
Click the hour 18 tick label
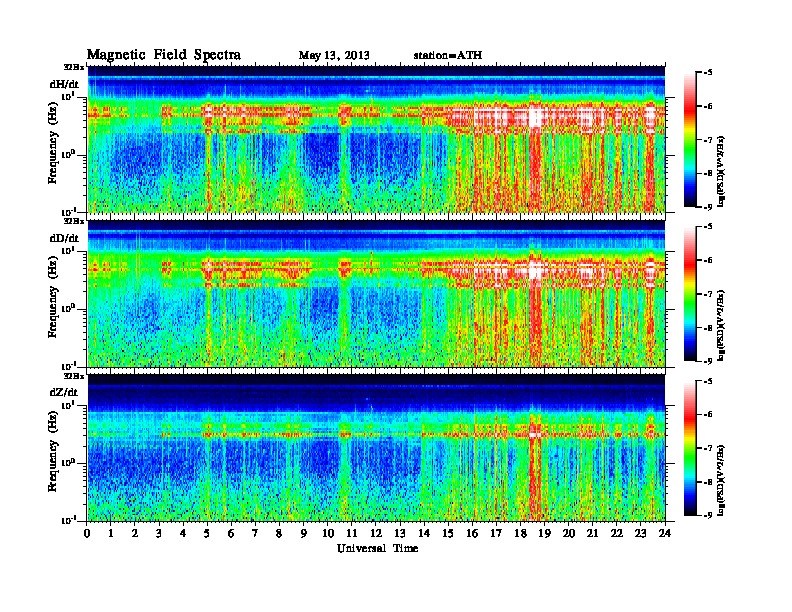point(520,533)
